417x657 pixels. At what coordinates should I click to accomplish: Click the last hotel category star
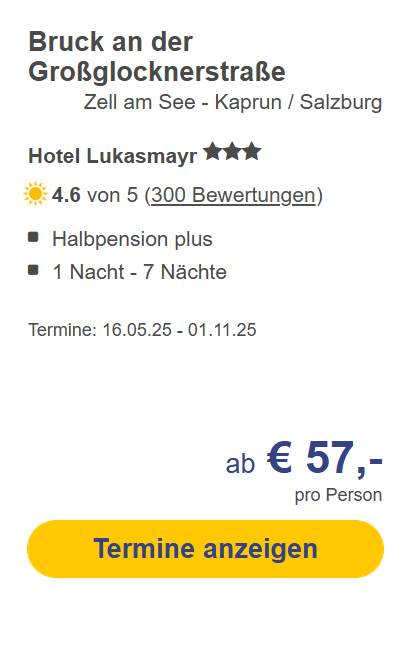tap(252, 151)
